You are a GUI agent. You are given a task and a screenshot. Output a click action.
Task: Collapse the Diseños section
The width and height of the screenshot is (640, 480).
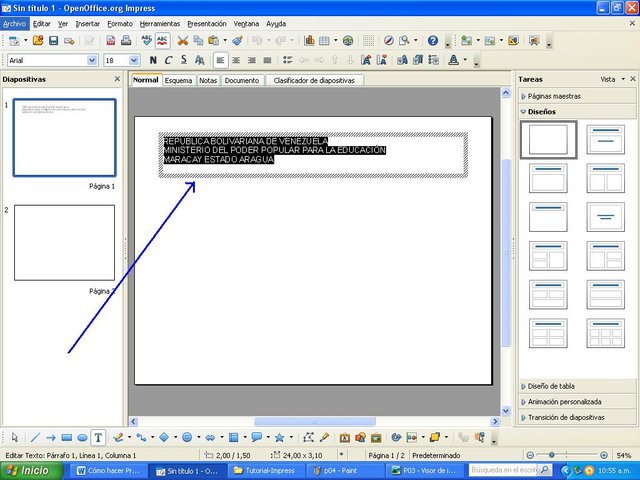(x=577, y=111)
